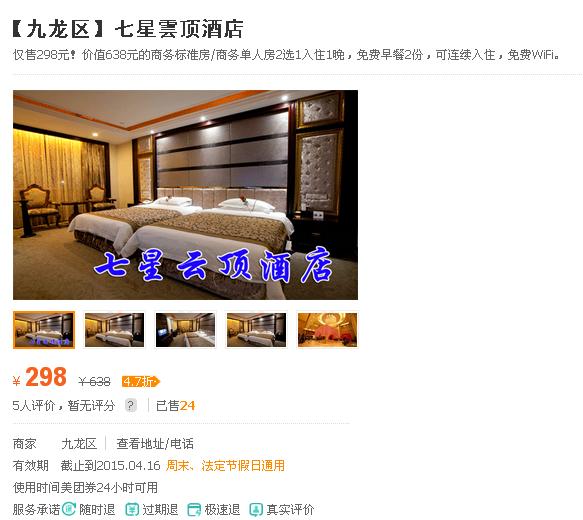This screenshot has height=520, width=583.
Task: Click the 随时退 service promise icon
Action: (x=69, y=509)
